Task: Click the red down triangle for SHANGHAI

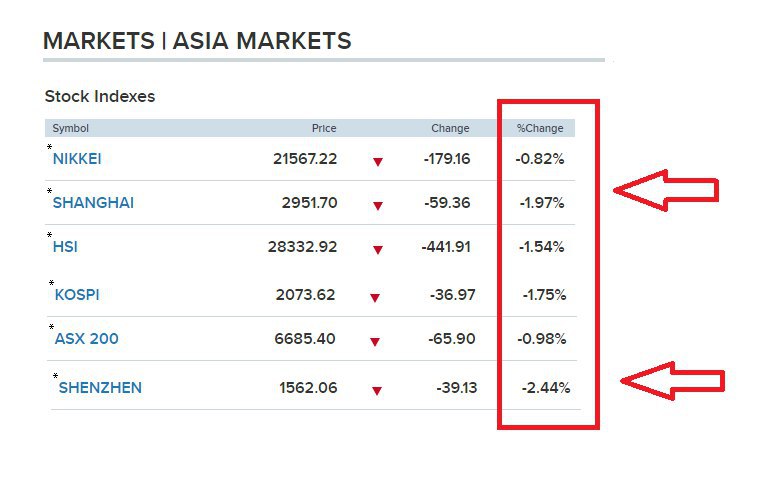Action: pyautogui.click(x=378, y=206)
